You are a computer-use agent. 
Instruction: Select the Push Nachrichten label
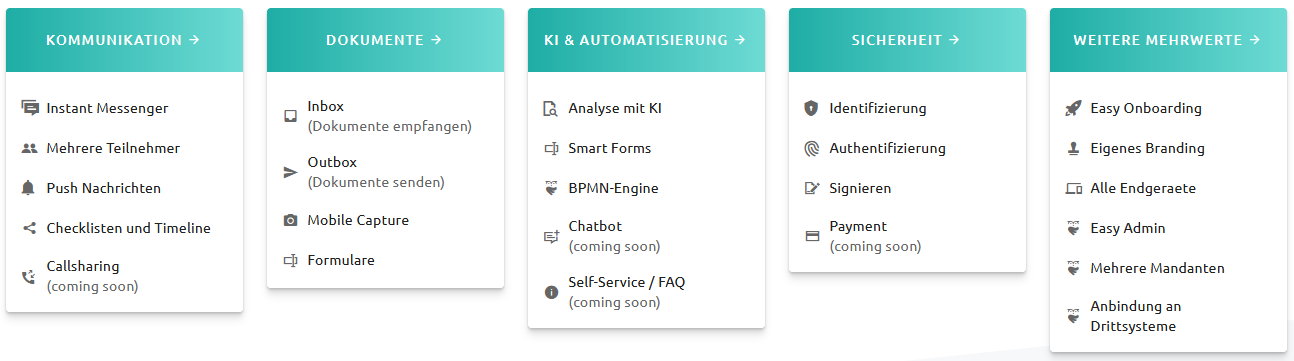[x=103, y=188]
